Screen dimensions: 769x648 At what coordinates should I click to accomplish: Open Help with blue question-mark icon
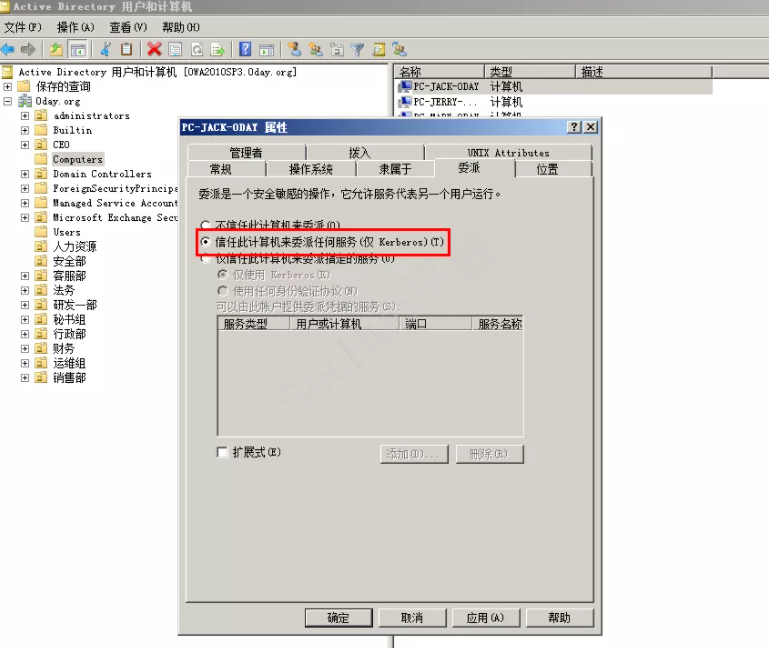[x=245, y=49]
